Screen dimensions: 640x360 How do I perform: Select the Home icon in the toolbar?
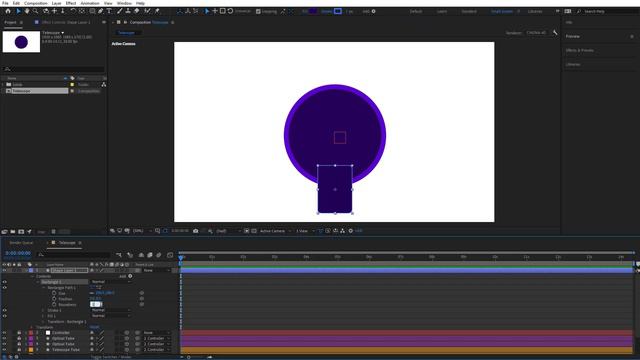(x=8, y=11)
